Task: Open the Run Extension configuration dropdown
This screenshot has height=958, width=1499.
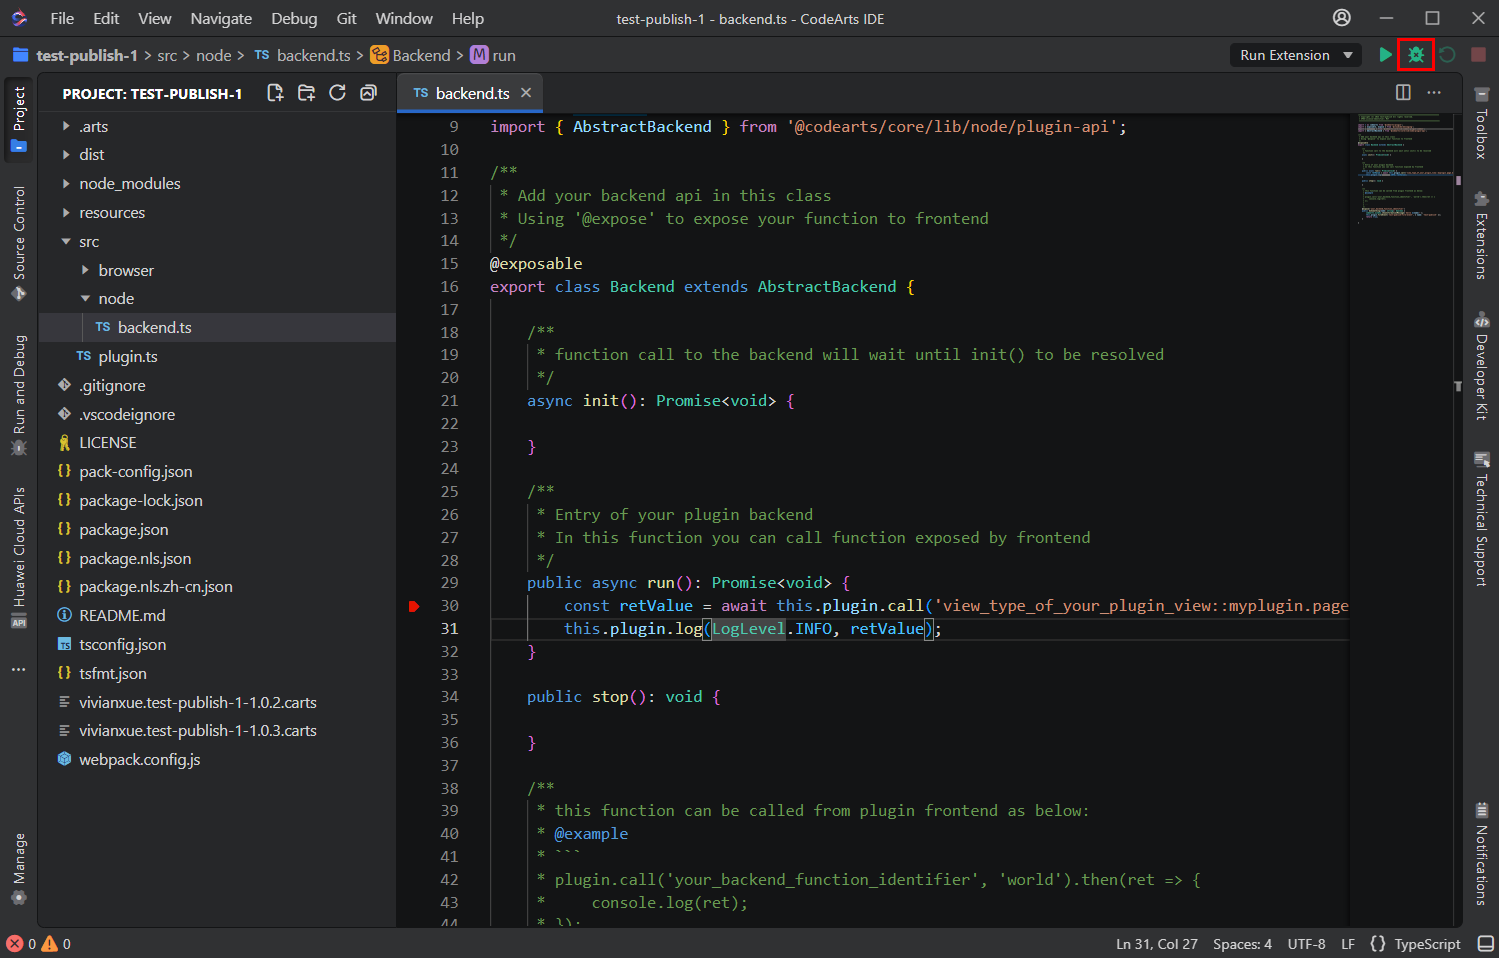Action: (1295, 55)
